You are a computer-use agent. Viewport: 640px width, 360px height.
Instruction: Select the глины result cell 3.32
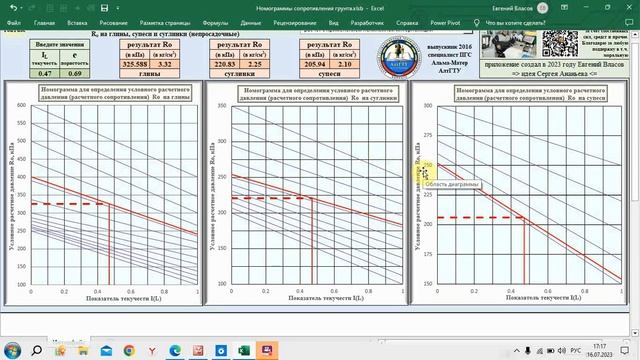pos(164,64)
